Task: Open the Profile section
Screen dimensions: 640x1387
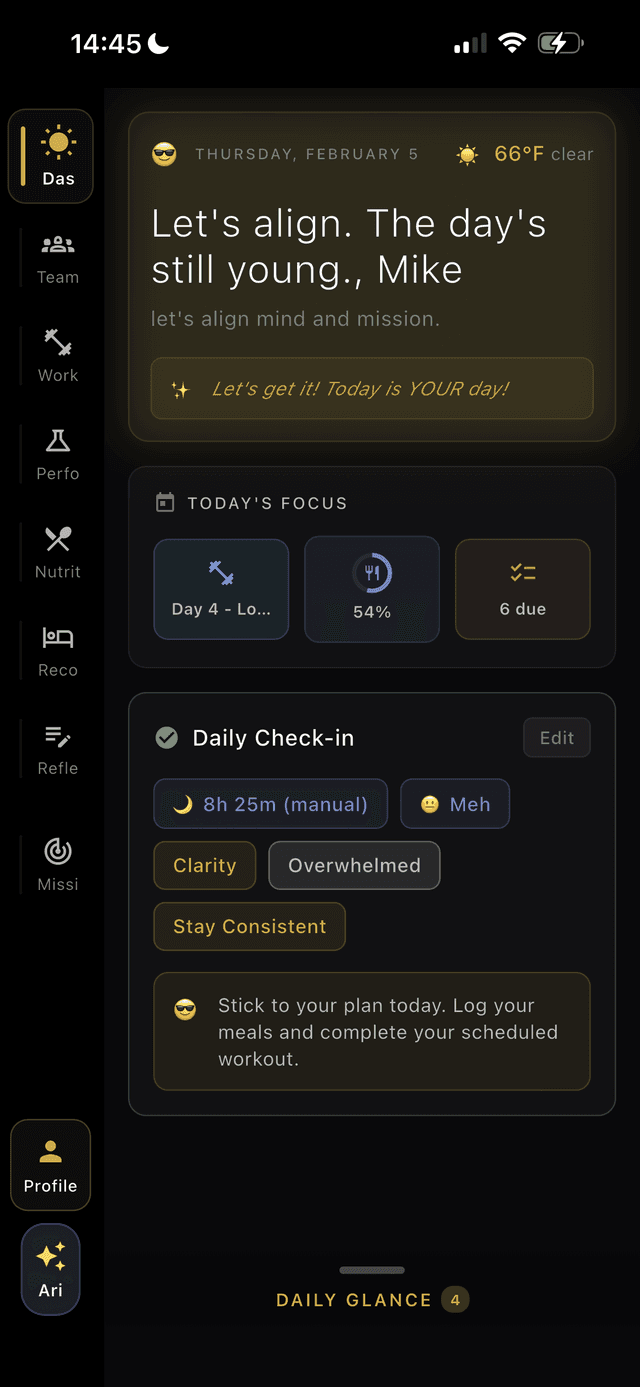Action: pos(50,1163)
